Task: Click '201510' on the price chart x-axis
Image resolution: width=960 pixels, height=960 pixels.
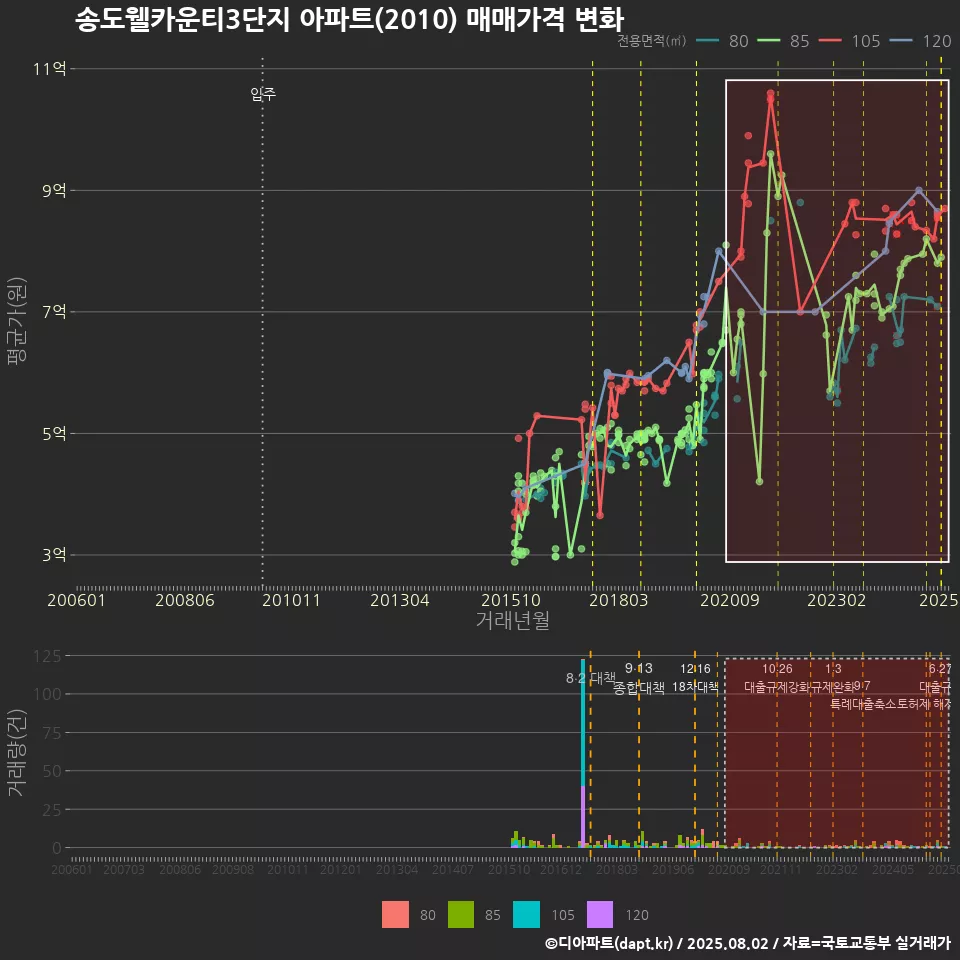Action: [511, 600]
